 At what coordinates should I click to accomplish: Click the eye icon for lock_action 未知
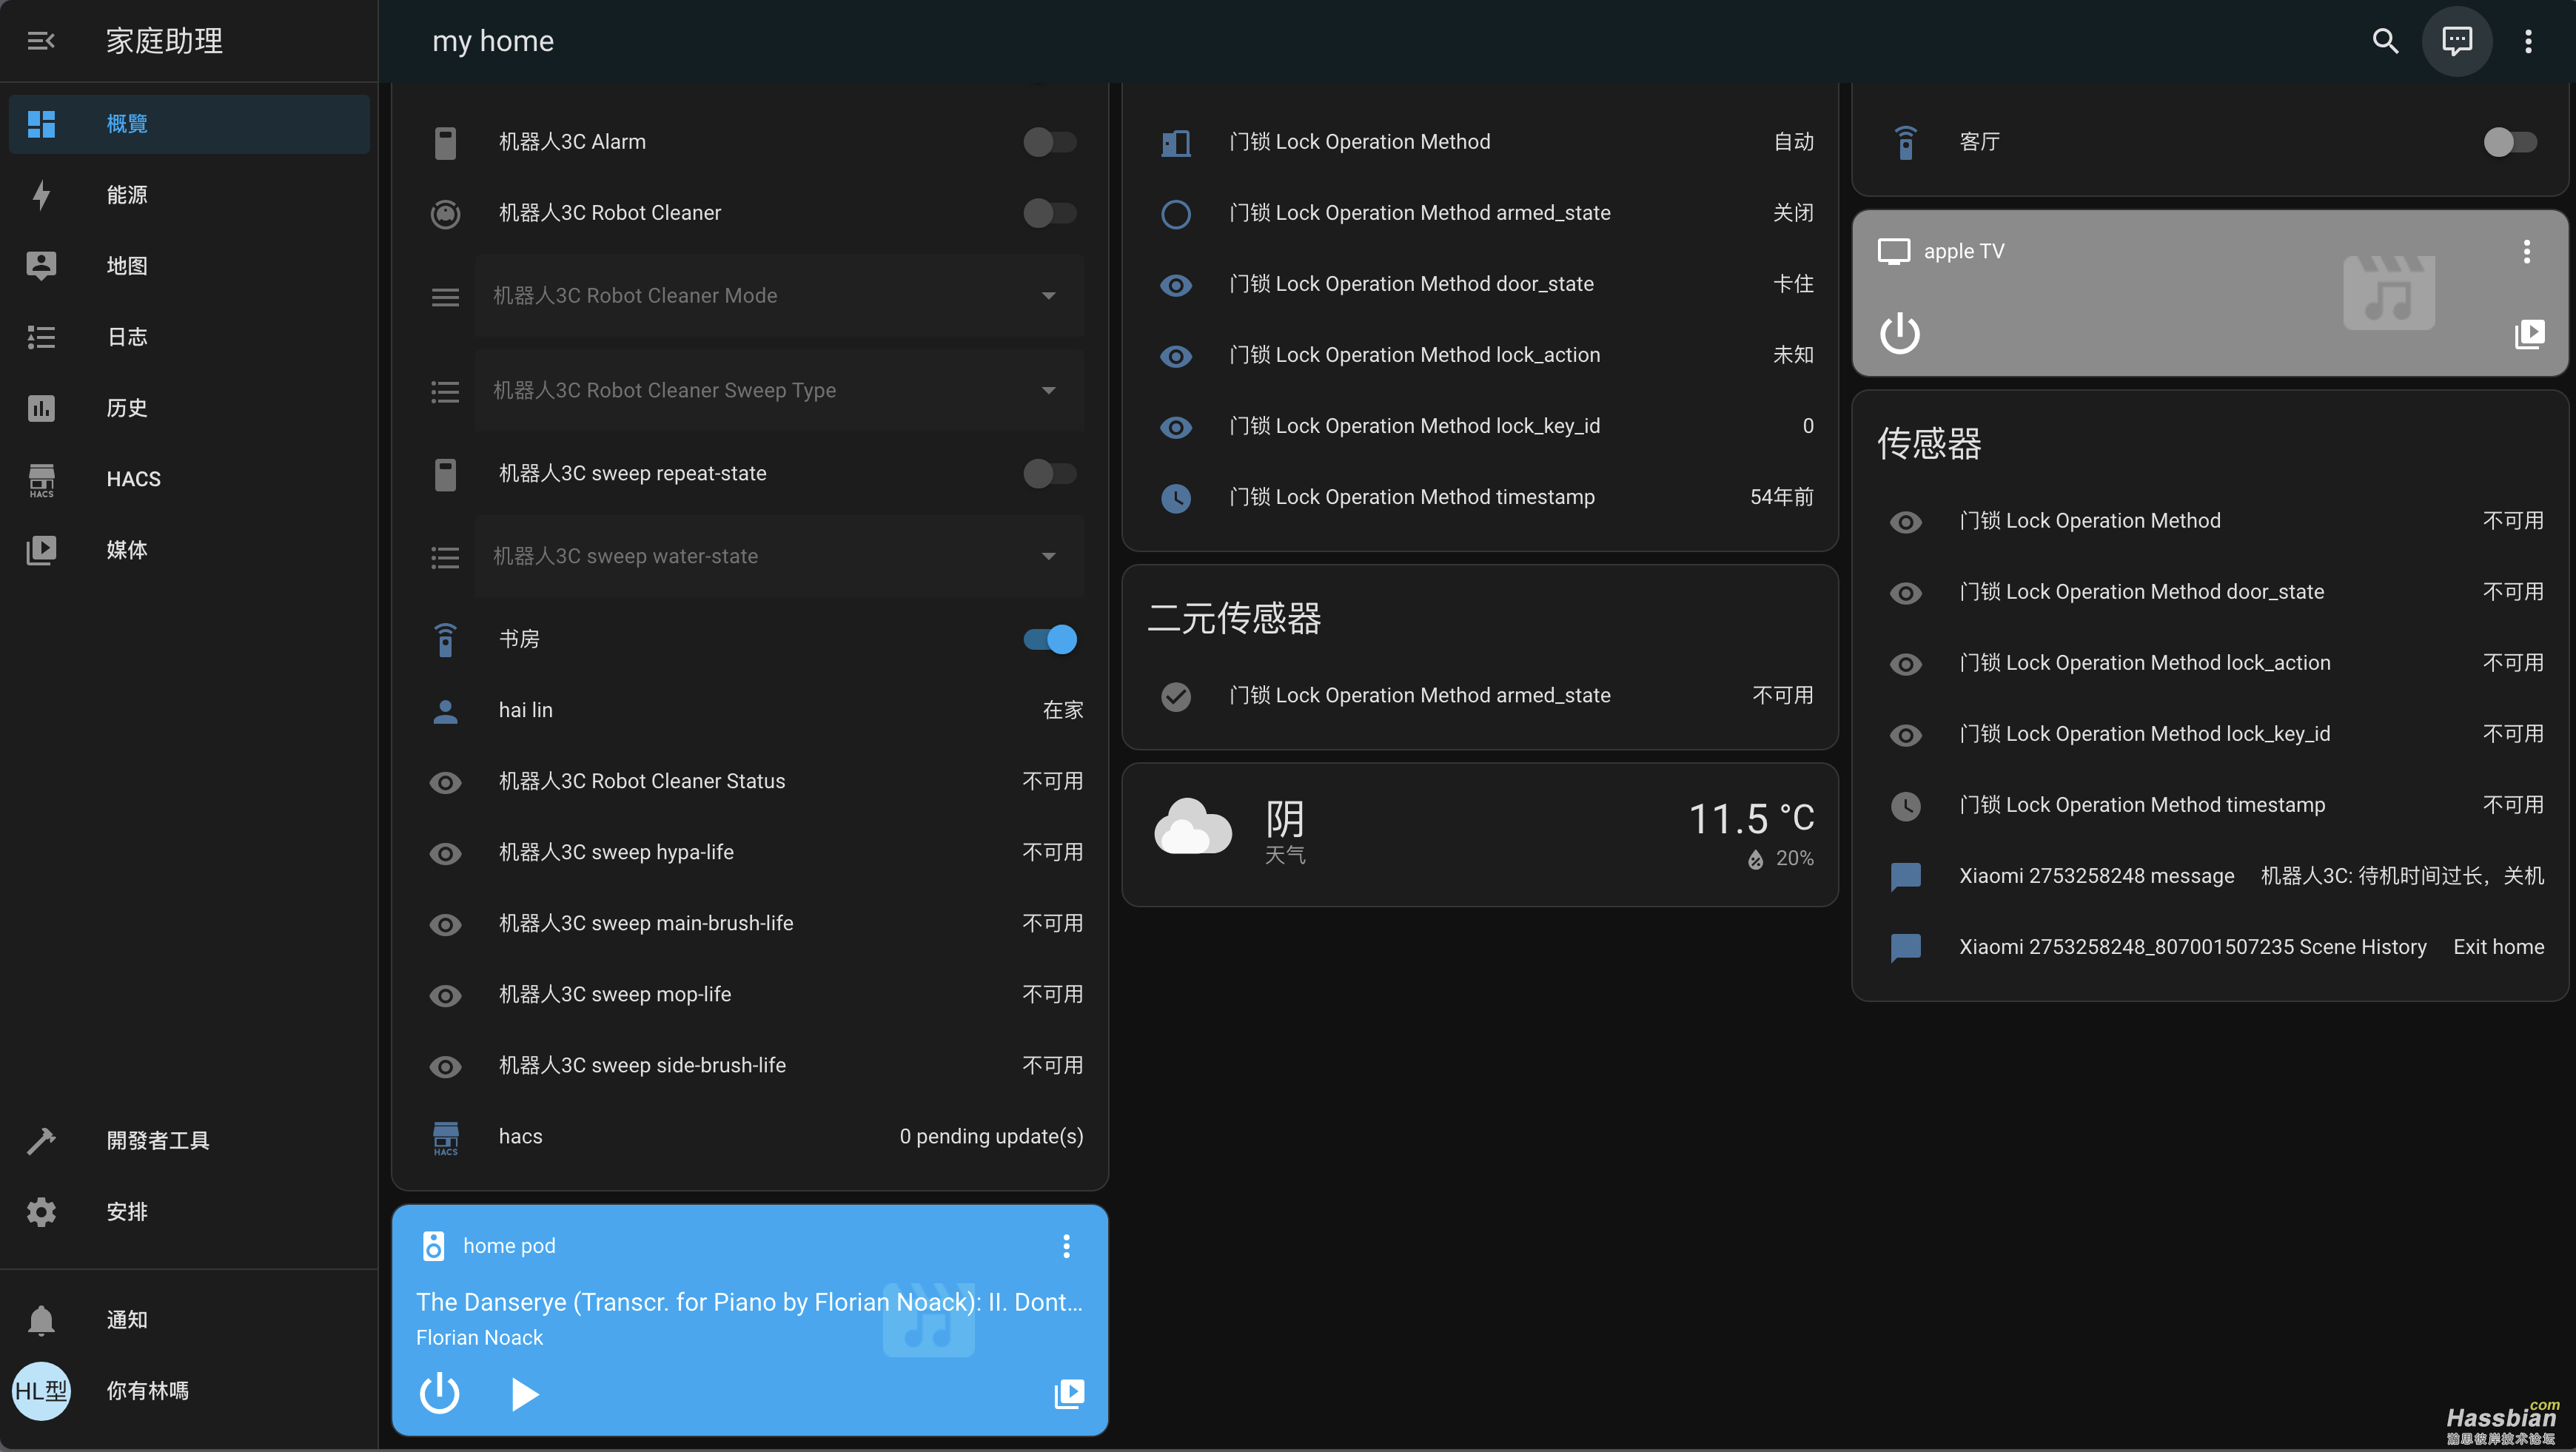pyautogui.click(x=1175, y=355)
